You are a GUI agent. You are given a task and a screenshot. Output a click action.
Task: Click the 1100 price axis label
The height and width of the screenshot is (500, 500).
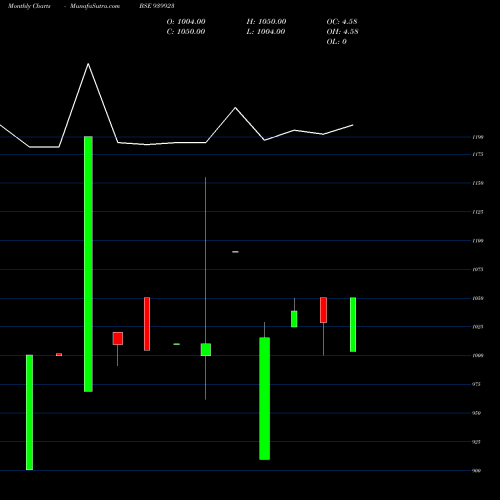tap(478, 241)
